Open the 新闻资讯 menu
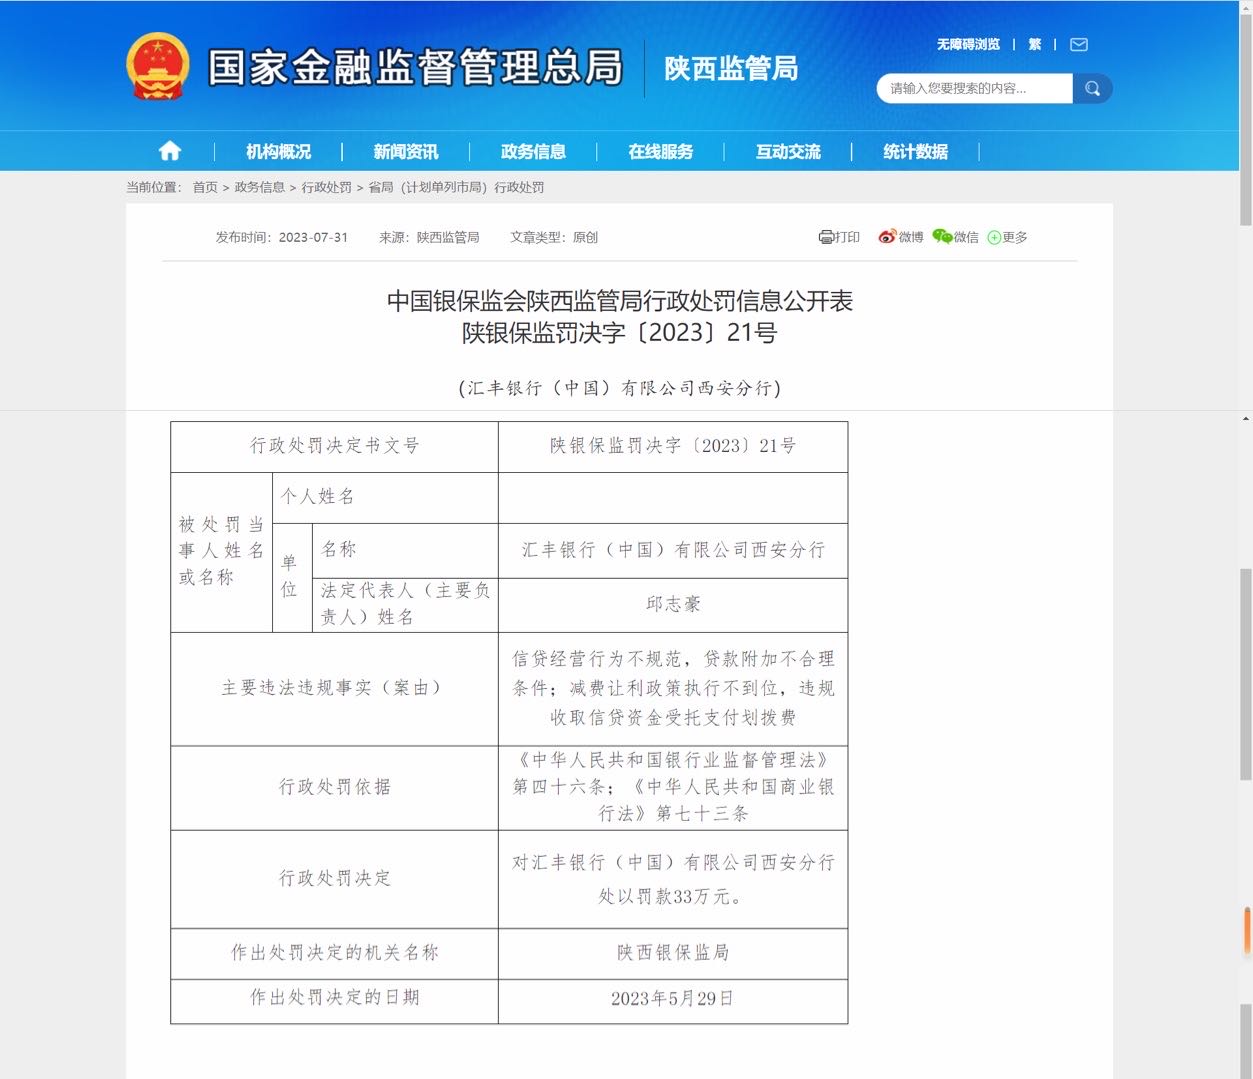 pyautogui.click(x=406, y=151)
